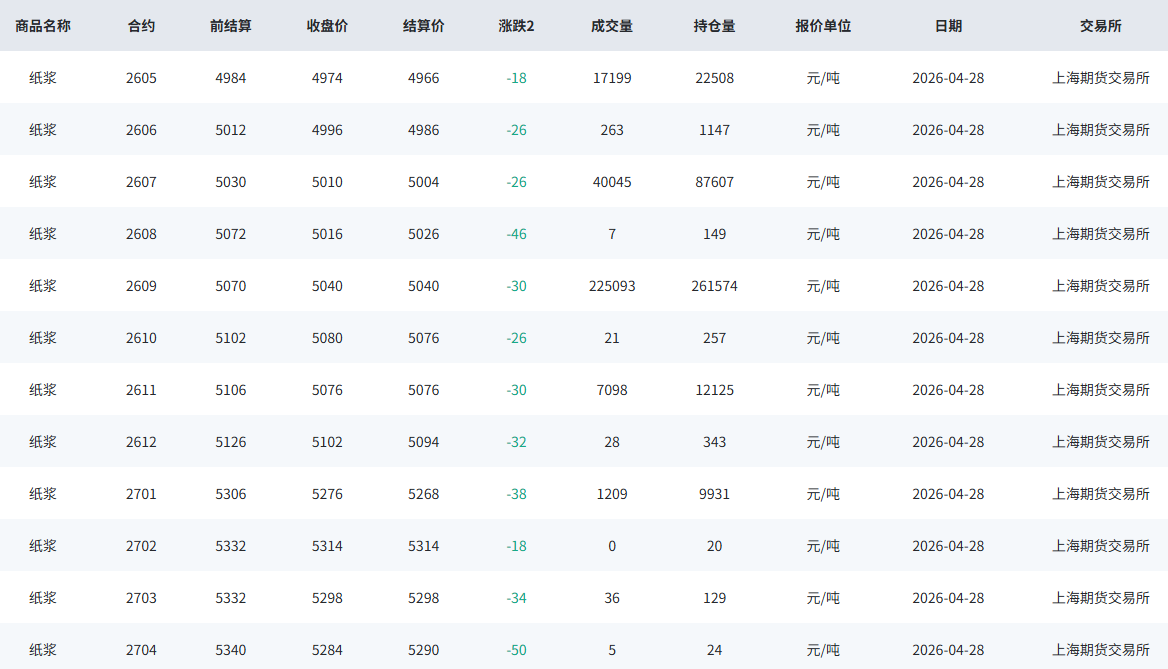This screenshot has height=669, width=1168.
Task: Select the volume value 225093
Action: click(x=612, y=286)
